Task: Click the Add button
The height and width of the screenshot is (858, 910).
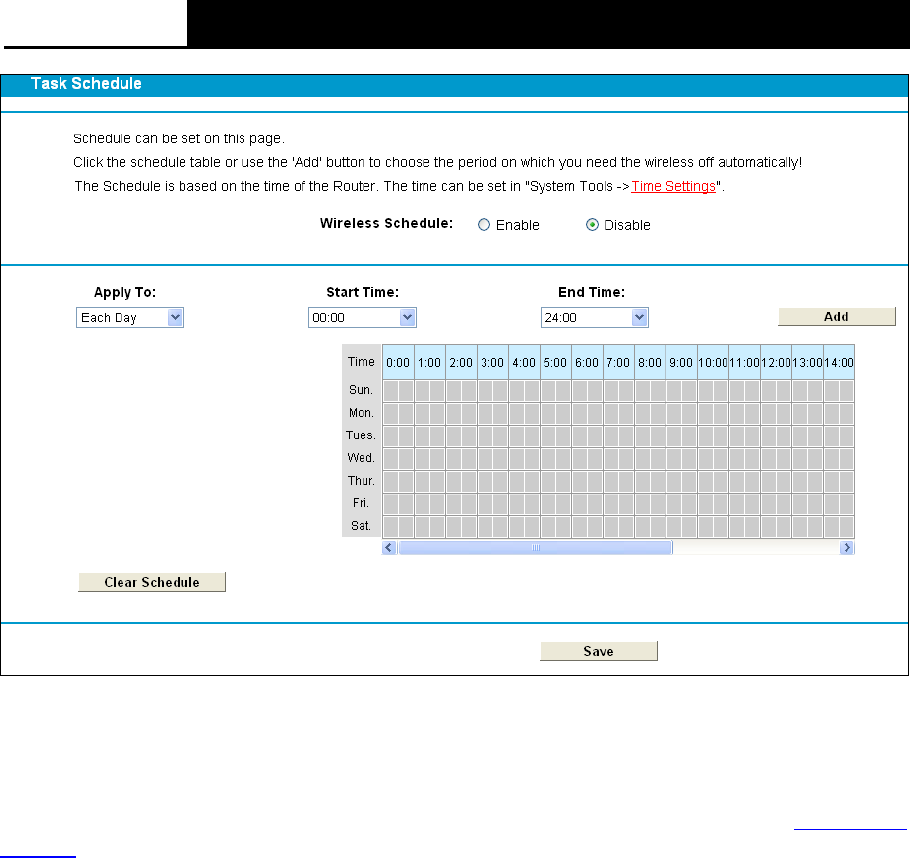Action: tap(836, 317)
